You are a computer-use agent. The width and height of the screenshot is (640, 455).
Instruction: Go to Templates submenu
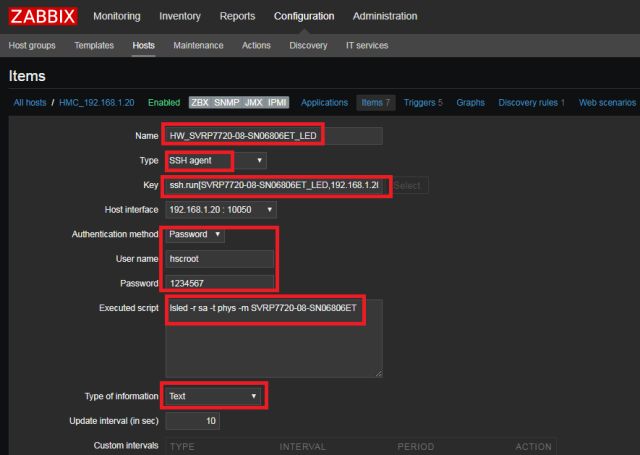point(94,45)
